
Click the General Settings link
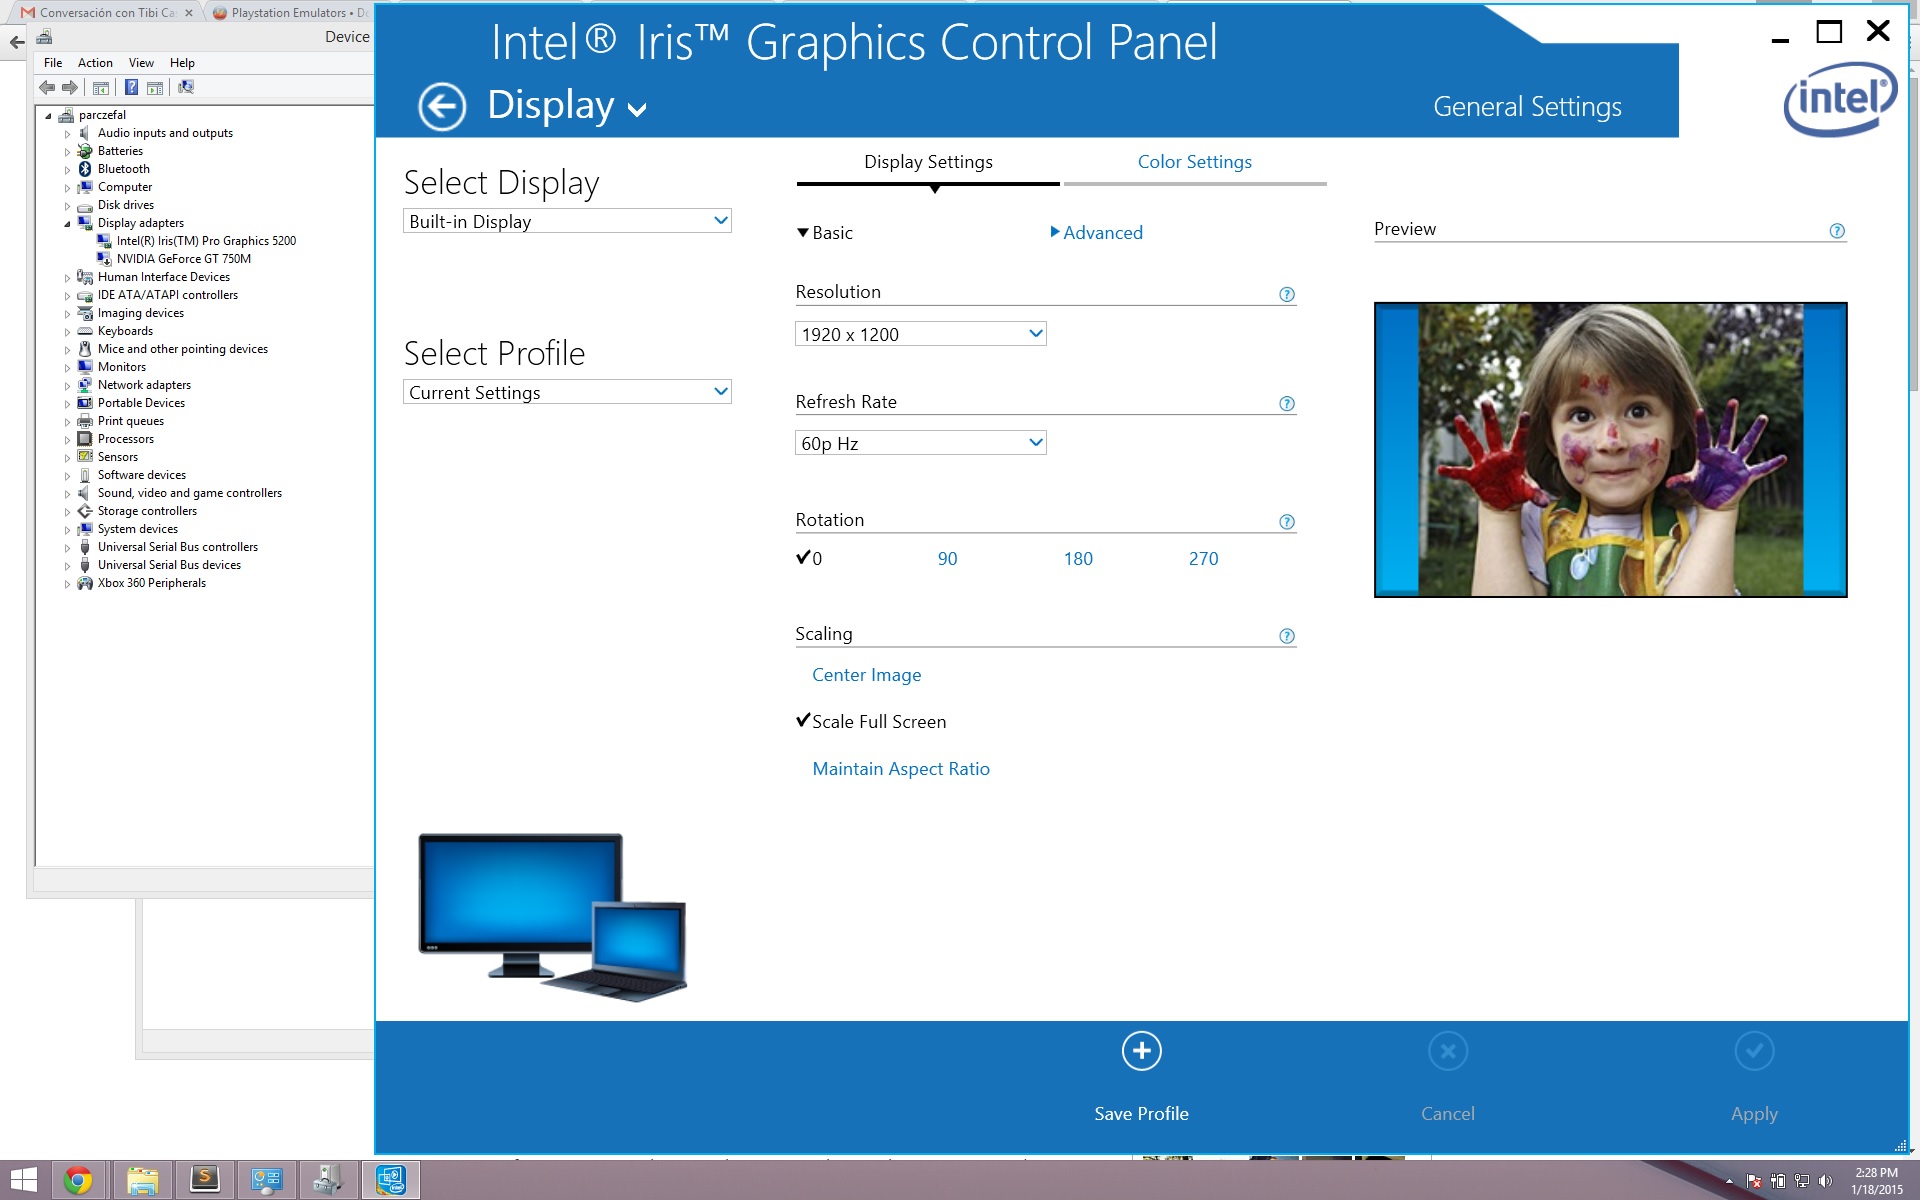[x=1527, y=107]
